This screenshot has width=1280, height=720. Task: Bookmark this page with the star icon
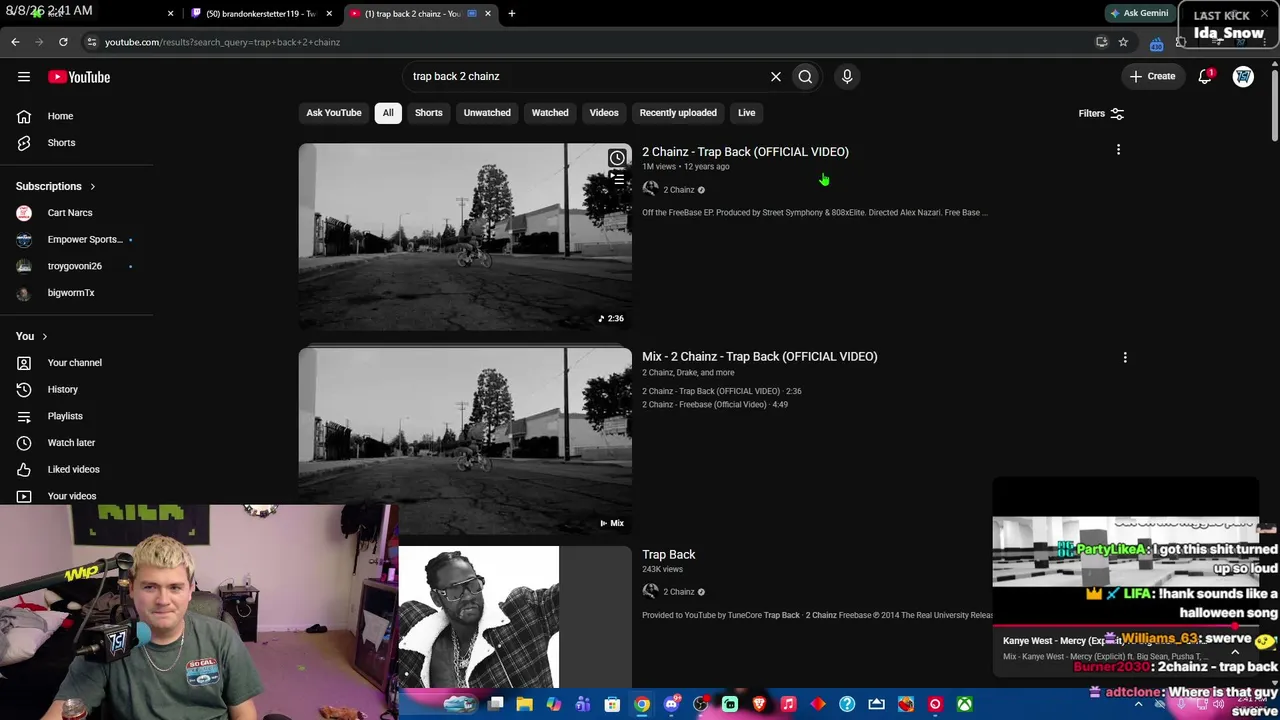click(x=1123, y=42)
